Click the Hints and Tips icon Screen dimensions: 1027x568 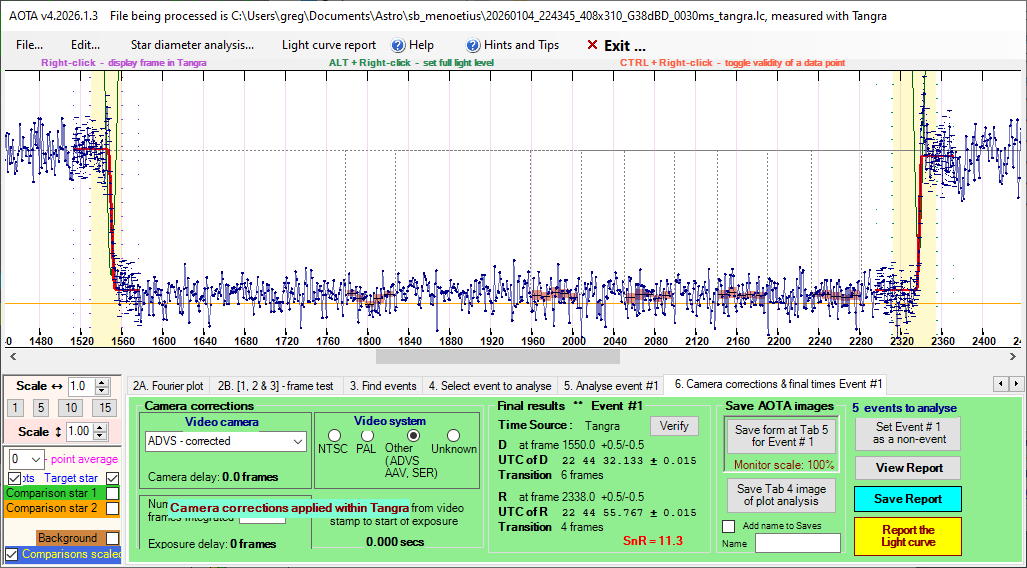(x=473, y=45)
